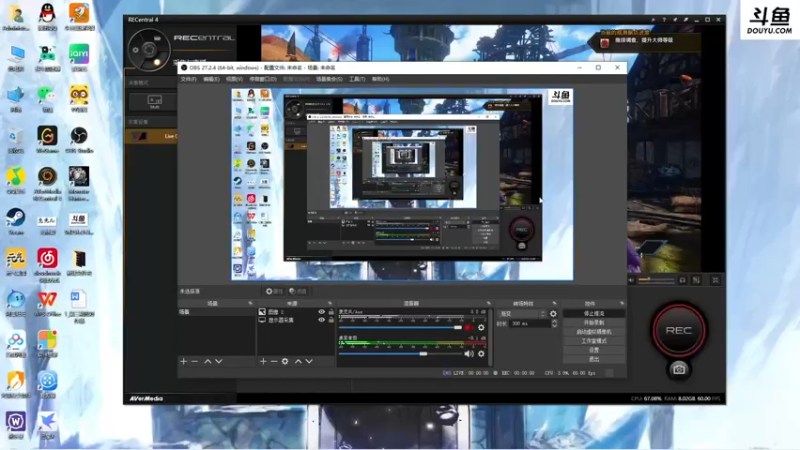Move source up in Sources panel

point(298,361)
